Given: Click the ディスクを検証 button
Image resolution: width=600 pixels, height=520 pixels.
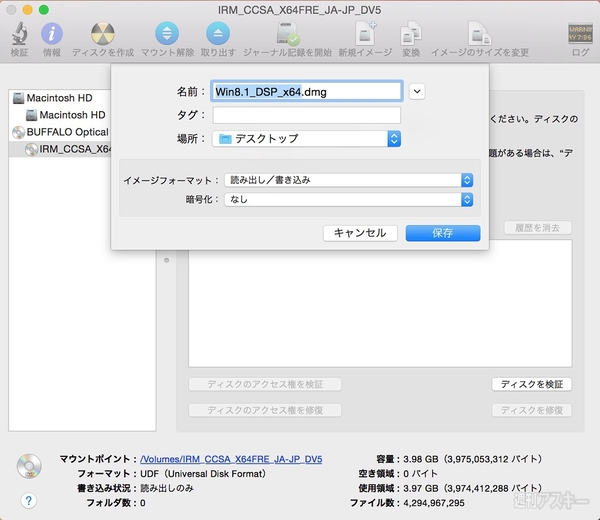Looking at the screenshot, I should (x=532, y=384).
